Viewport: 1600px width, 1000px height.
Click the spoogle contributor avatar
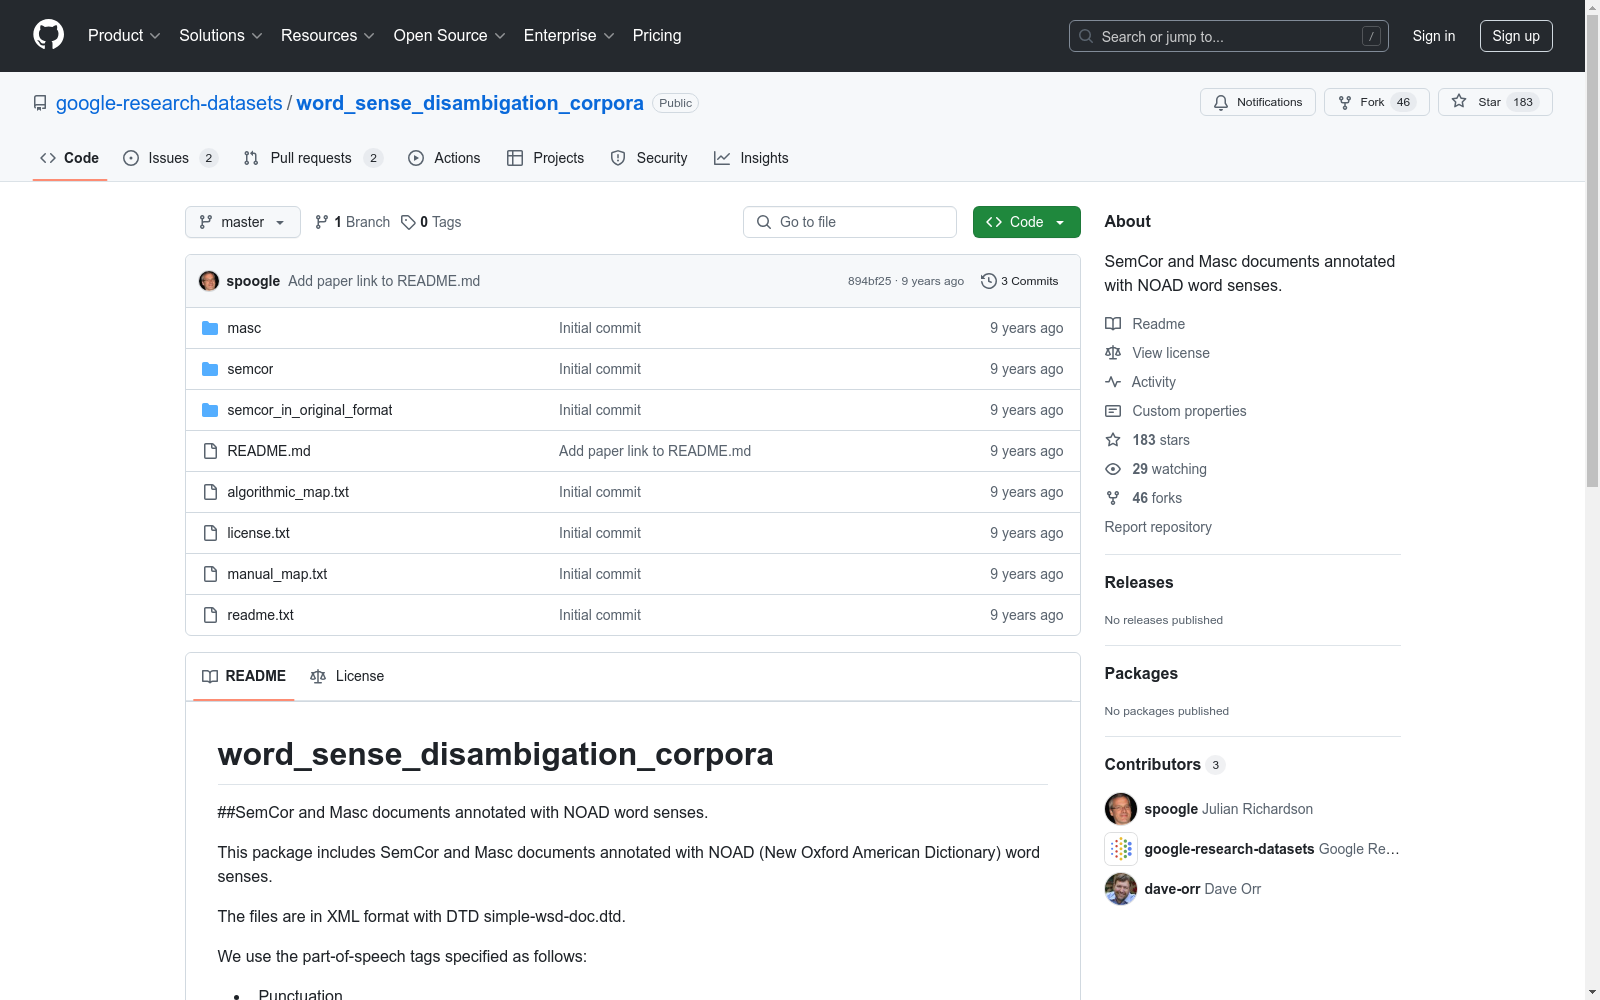click(x=1121, y=809)
